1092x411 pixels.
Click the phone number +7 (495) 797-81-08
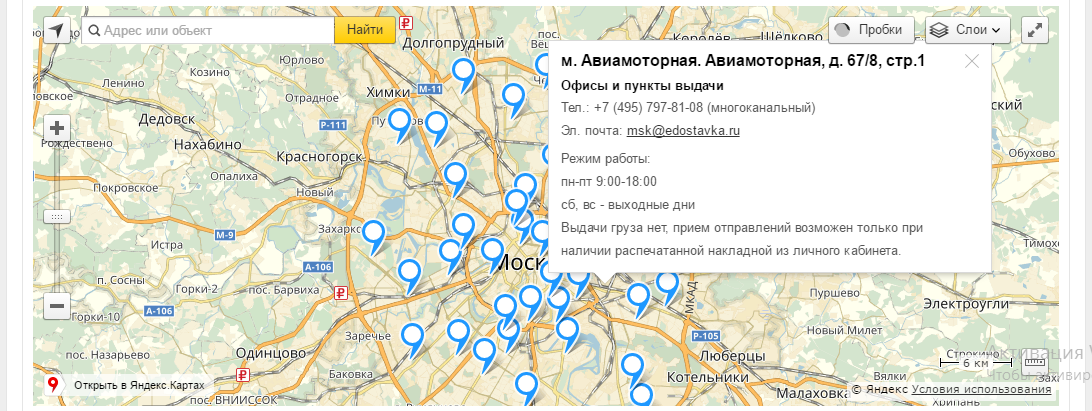coord(649,108)
